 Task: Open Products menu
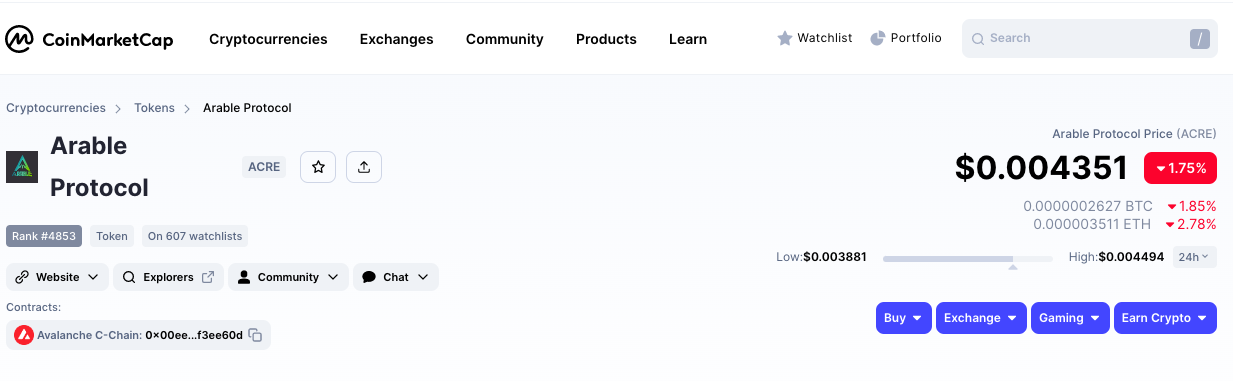[606, 39]
